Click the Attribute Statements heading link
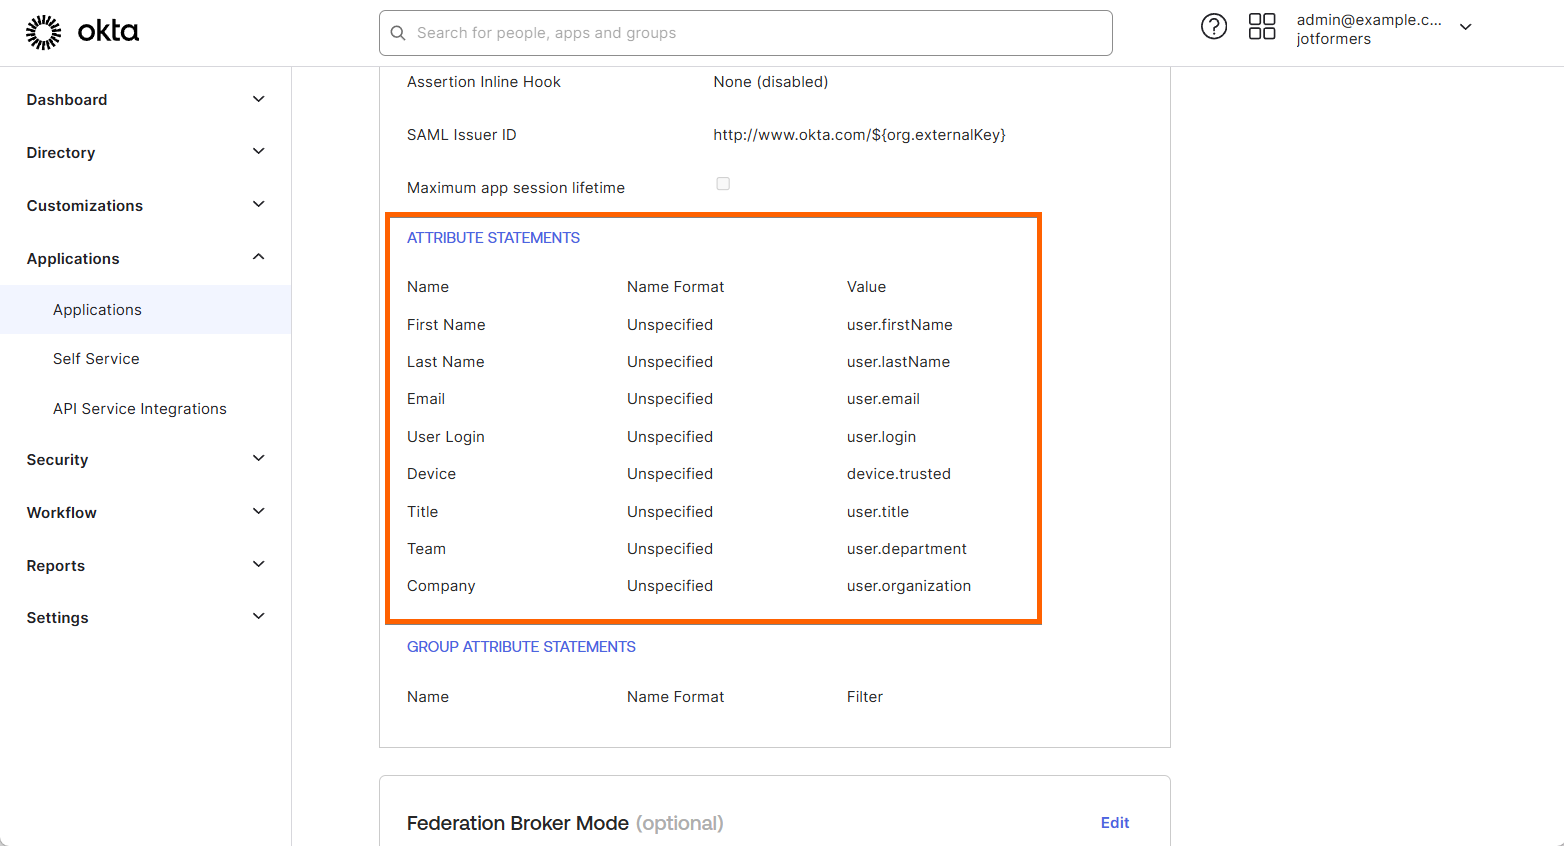The height and width of the screenshot is (846, 1564). click(493, 238)
